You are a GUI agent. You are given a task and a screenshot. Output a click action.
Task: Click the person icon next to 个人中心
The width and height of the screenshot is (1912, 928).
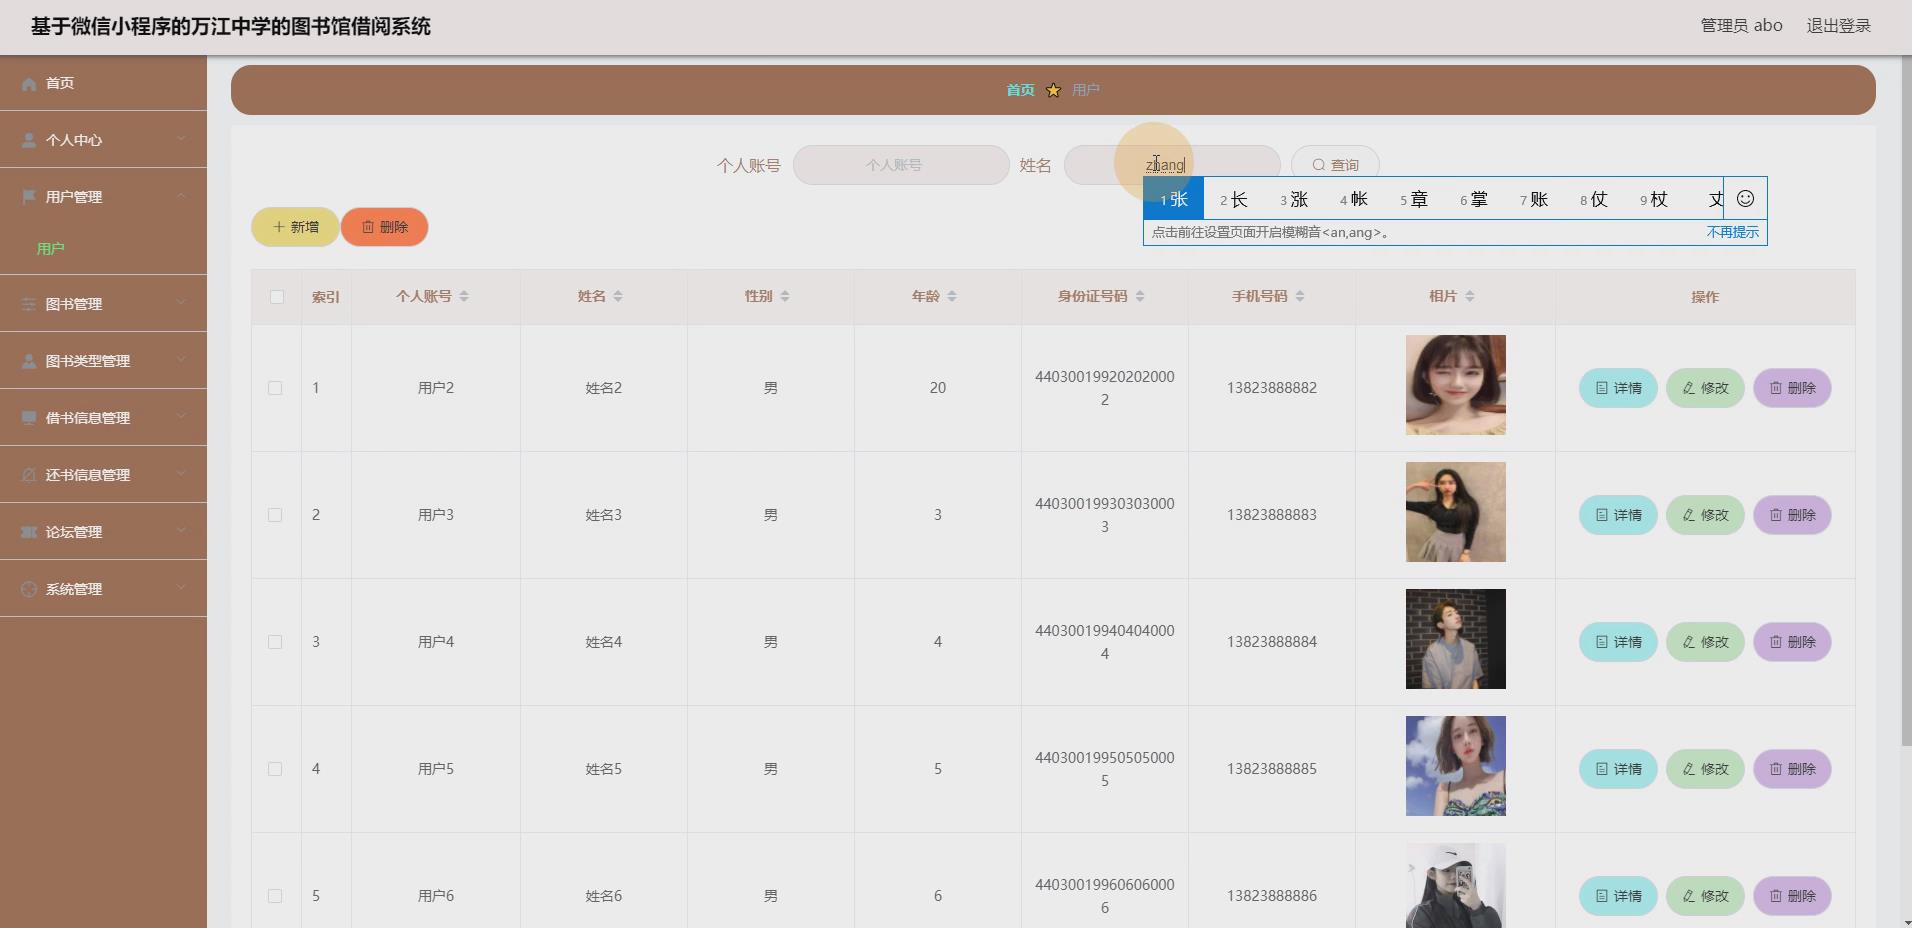pyautogui.click(x=29, y=141)
